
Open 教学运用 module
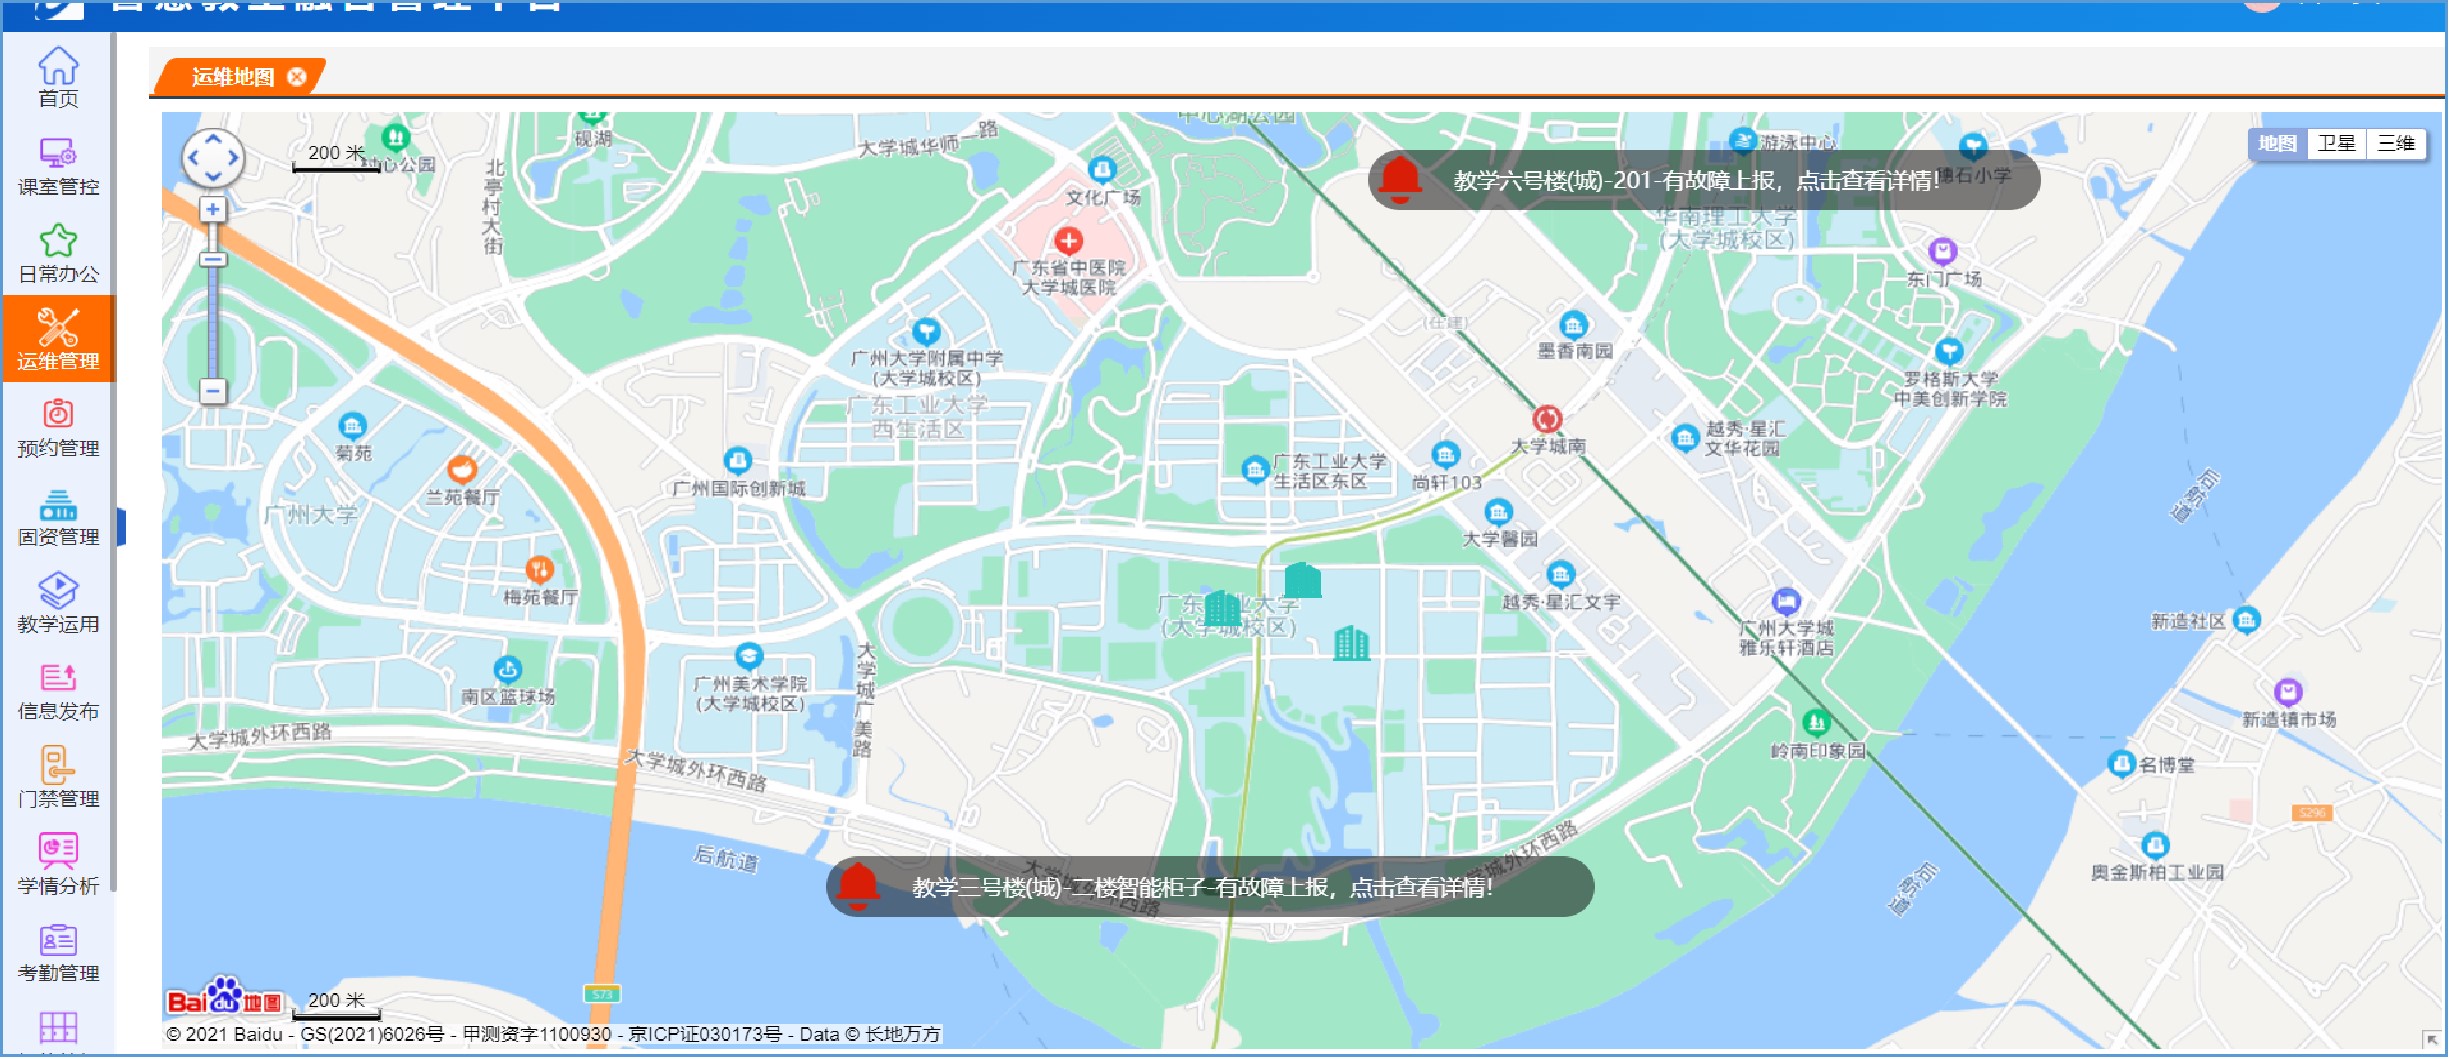(x=58, y=603)
